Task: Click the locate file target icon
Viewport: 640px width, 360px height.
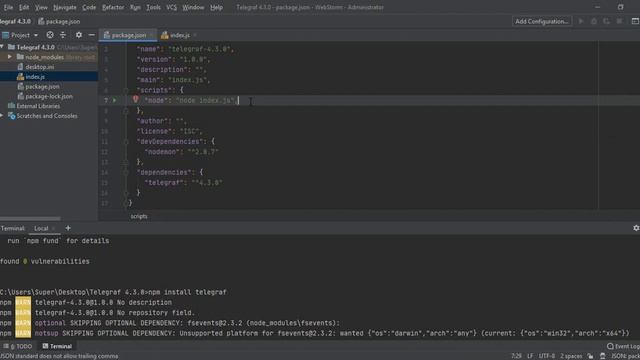Action: click(x=50, y=35)
